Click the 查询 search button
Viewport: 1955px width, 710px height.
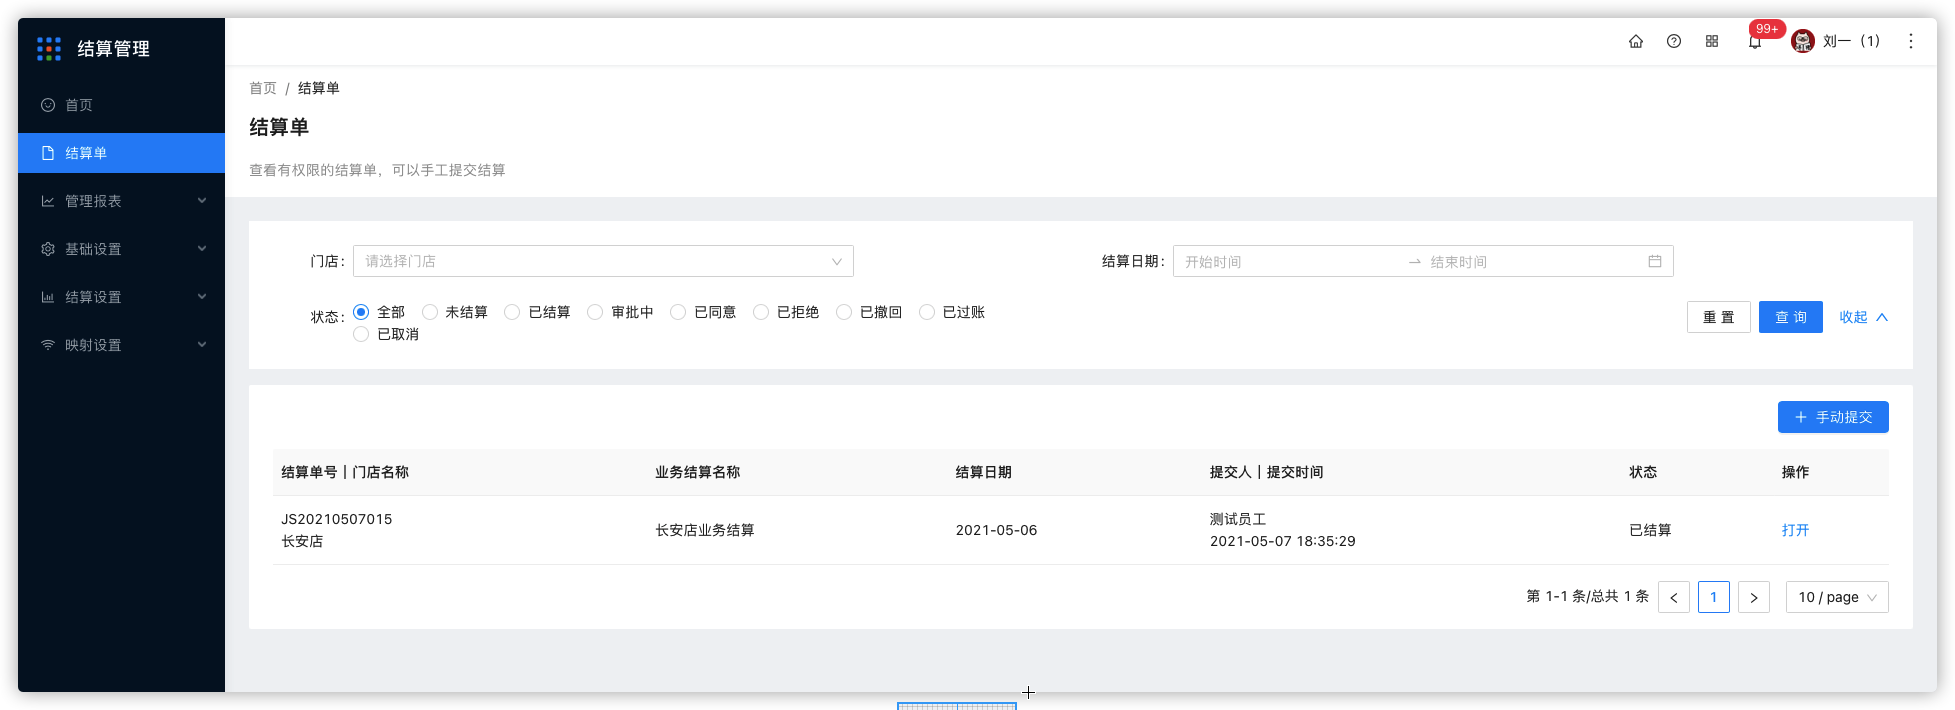(1790, 317)
